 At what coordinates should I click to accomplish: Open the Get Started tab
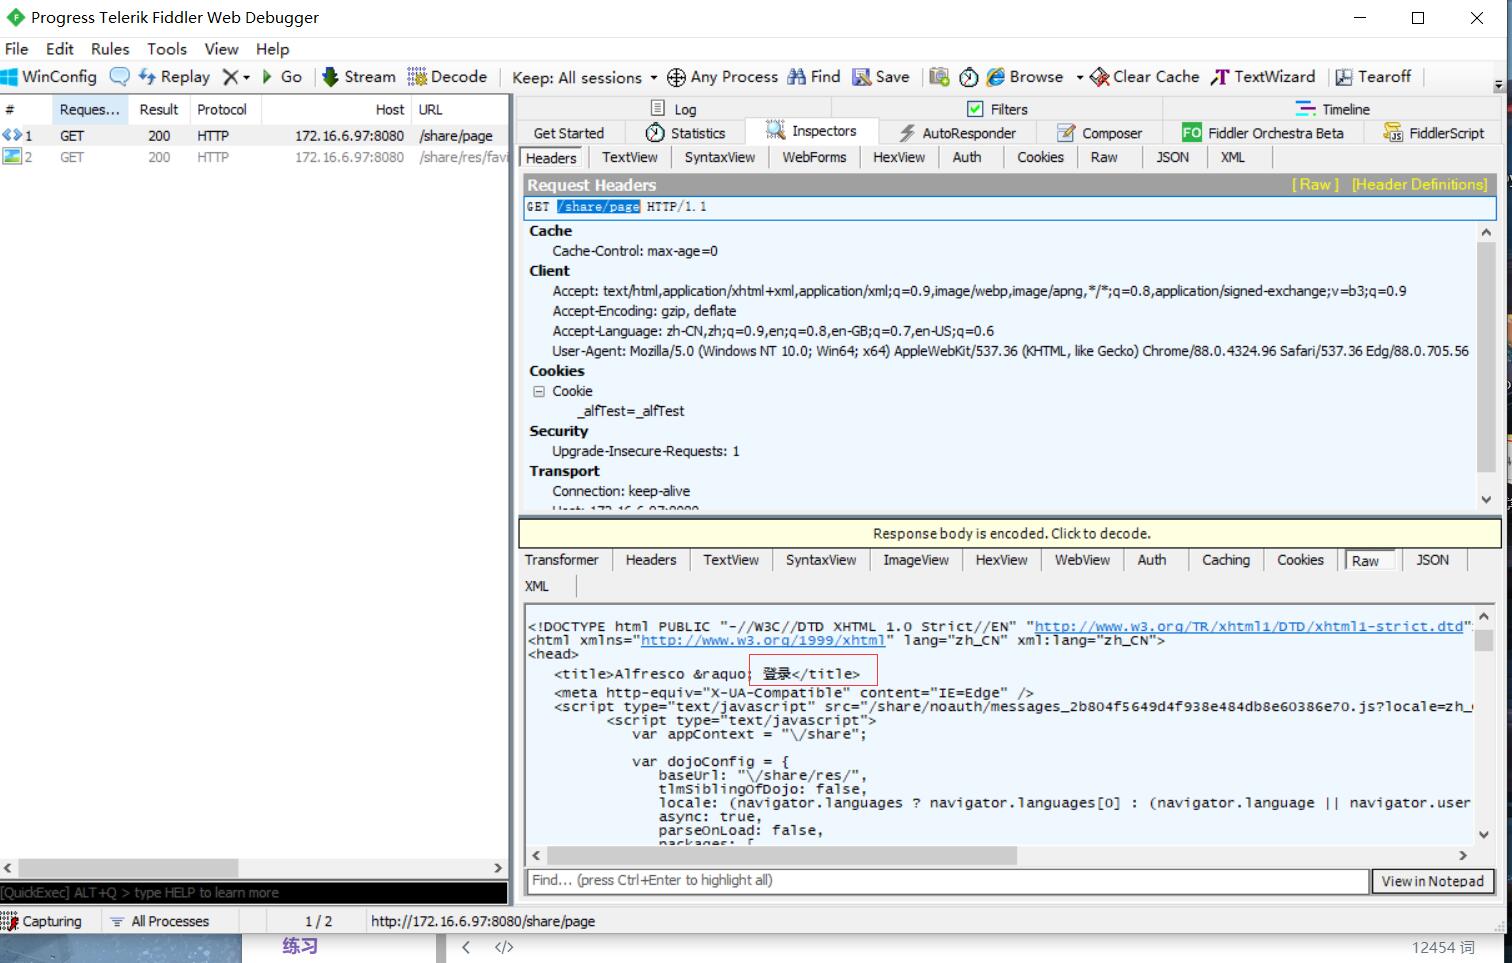click(x=569, y=133)
